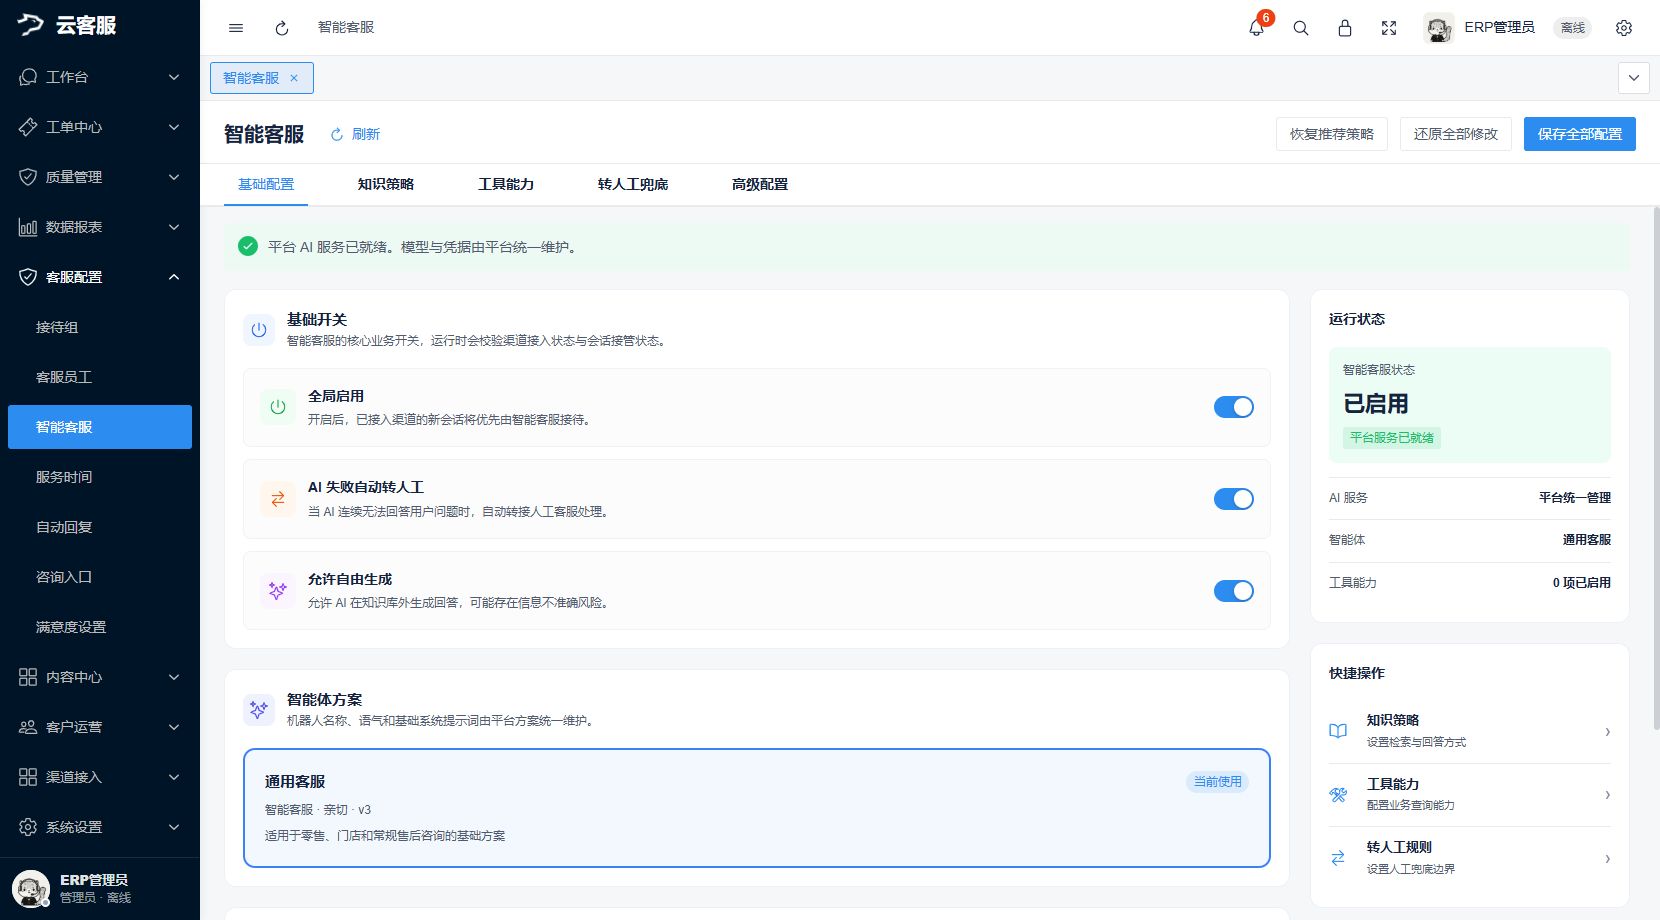Switch to the 高级配置 tab
The width and height of the screenshot is (1660, 920).
tap(760, 184)
